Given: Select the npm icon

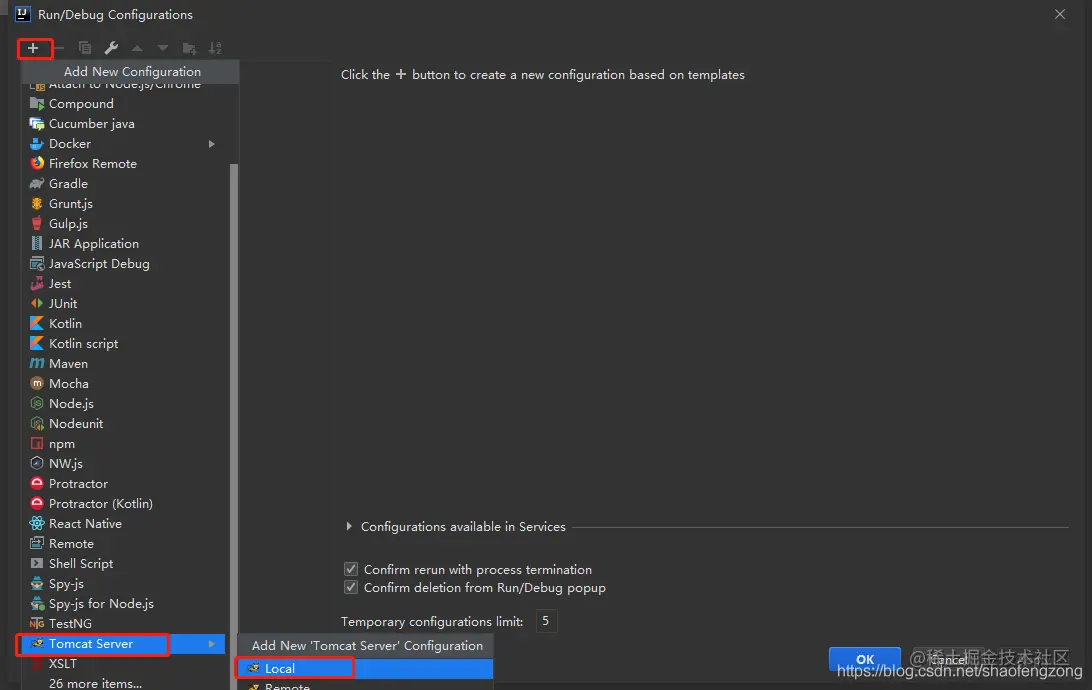Looking at the screenshot, I should (x=37, y=444).
